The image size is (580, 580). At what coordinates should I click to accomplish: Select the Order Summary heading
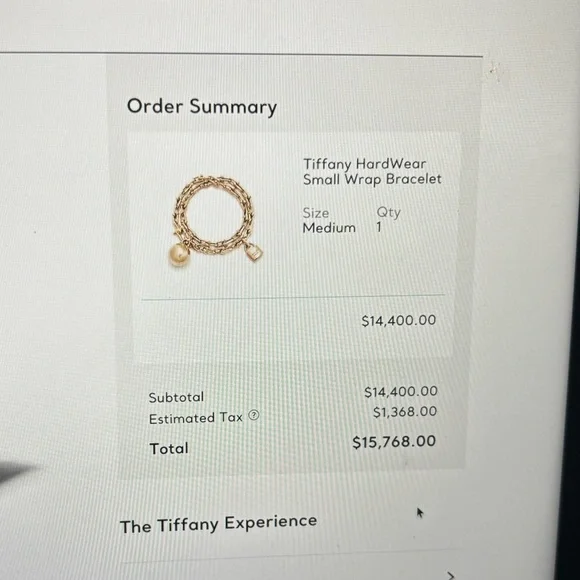coord(202,107)
